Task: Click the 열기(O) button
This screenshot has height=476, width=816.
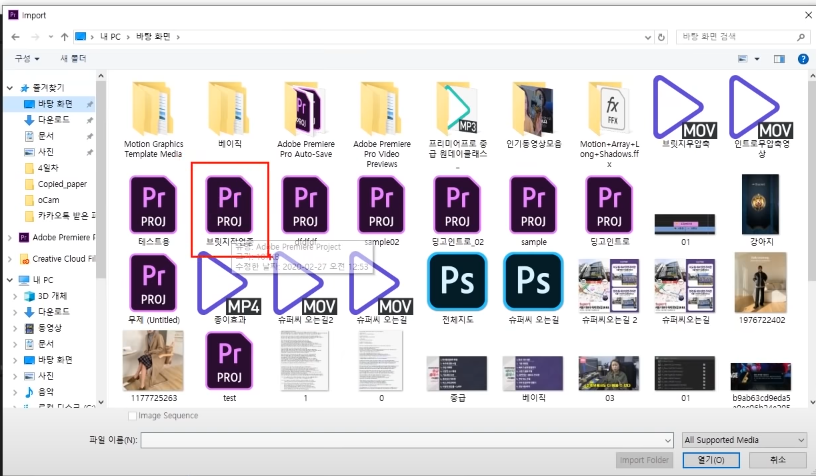Action: [711, 460]
